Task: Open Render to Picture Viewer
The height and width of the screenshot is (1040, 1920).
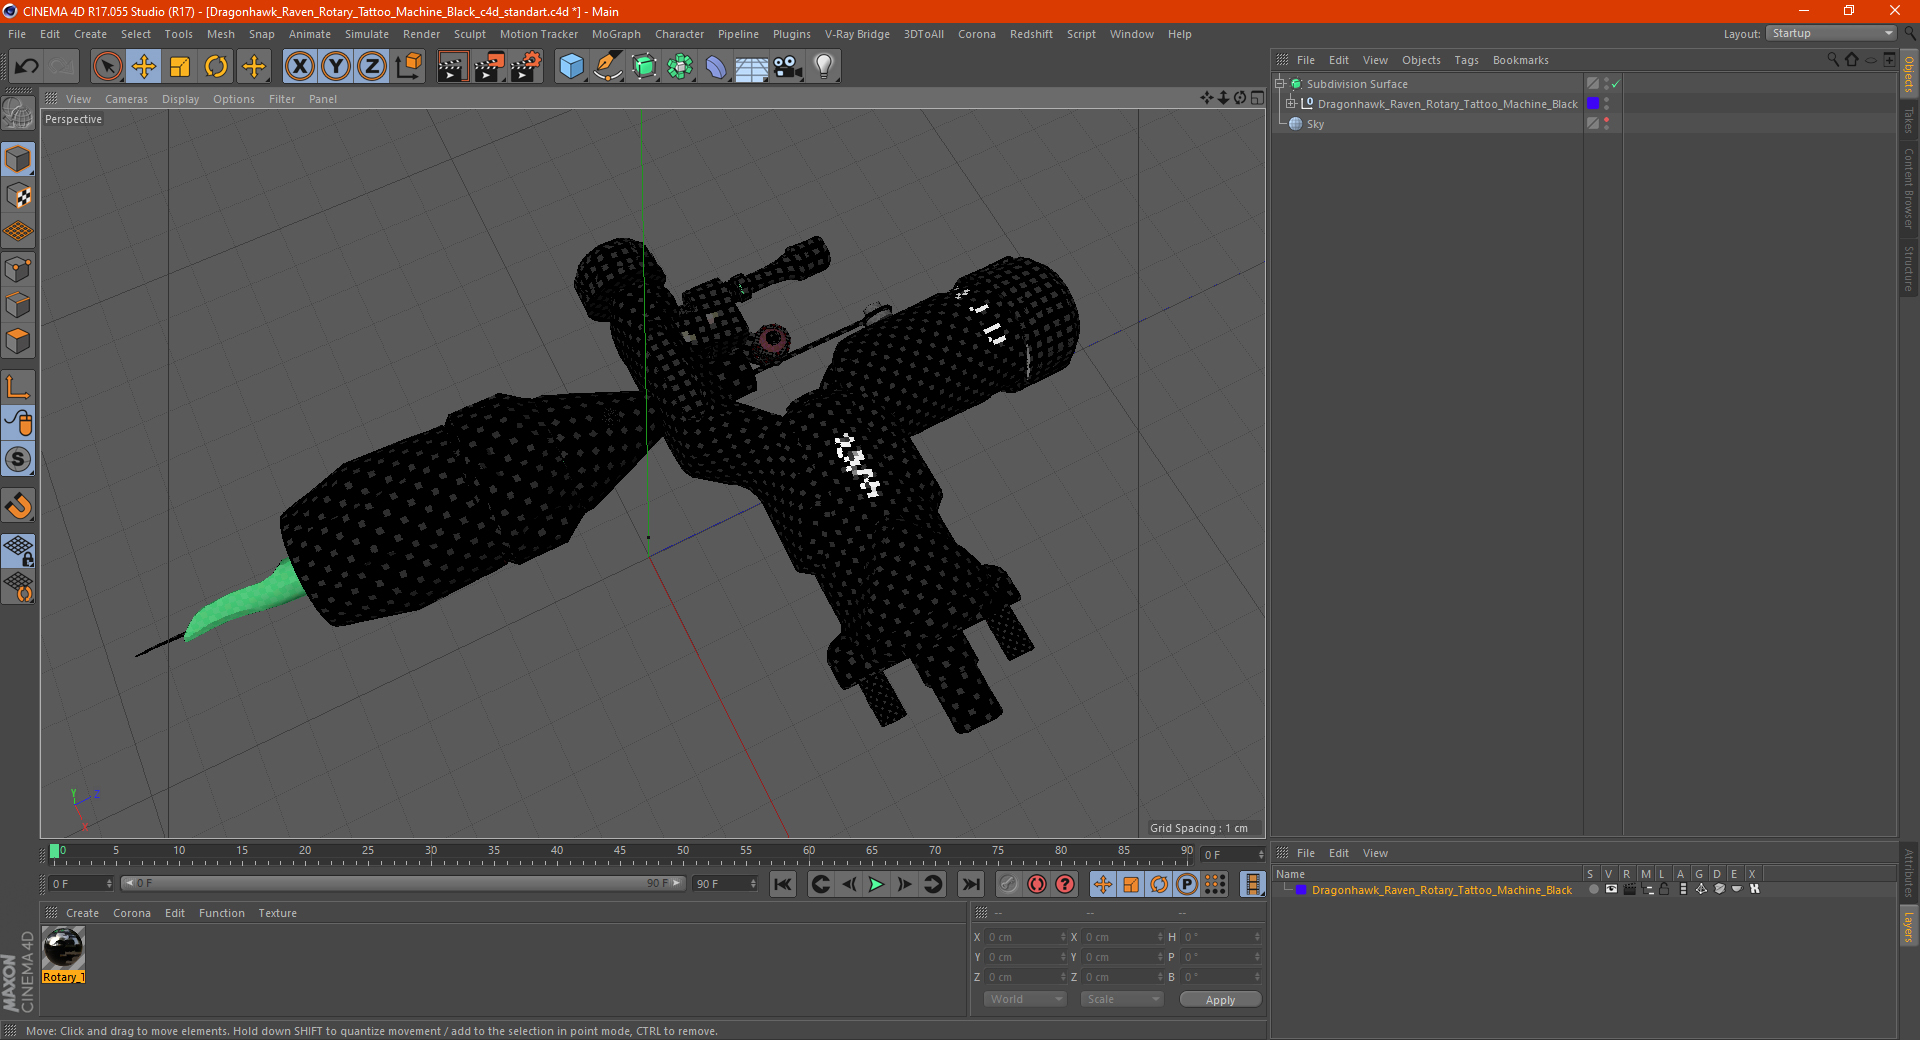Action: point(489,67)
